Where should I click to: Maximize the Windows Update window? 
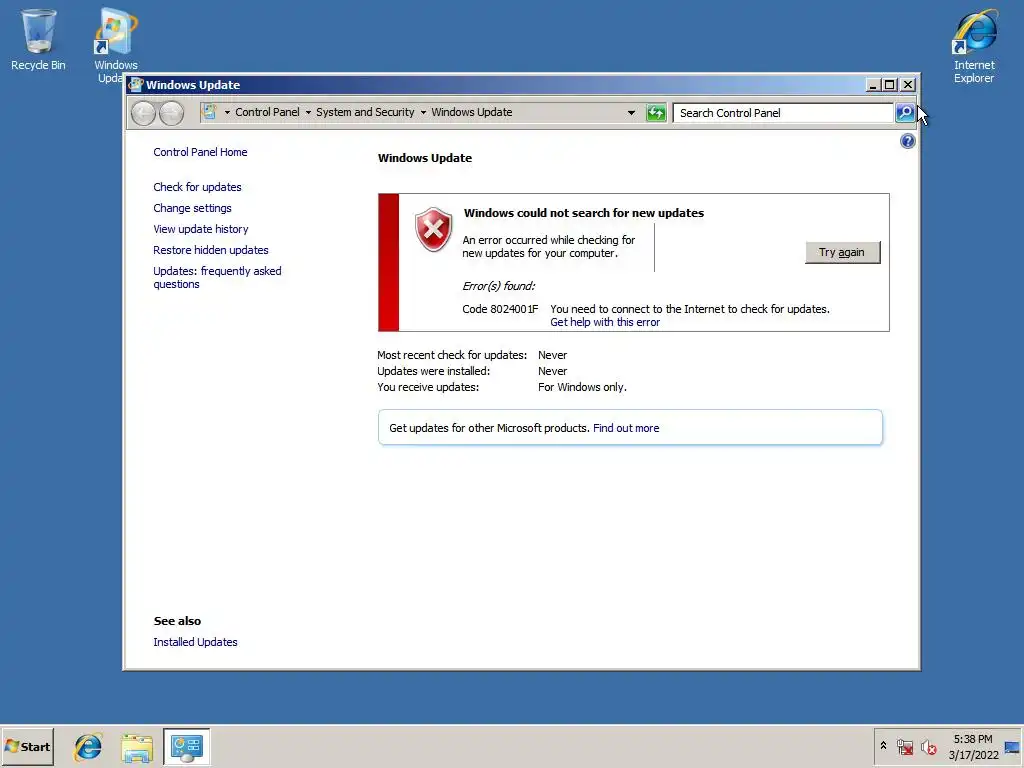pyautogui.click(x=889, y=85)
